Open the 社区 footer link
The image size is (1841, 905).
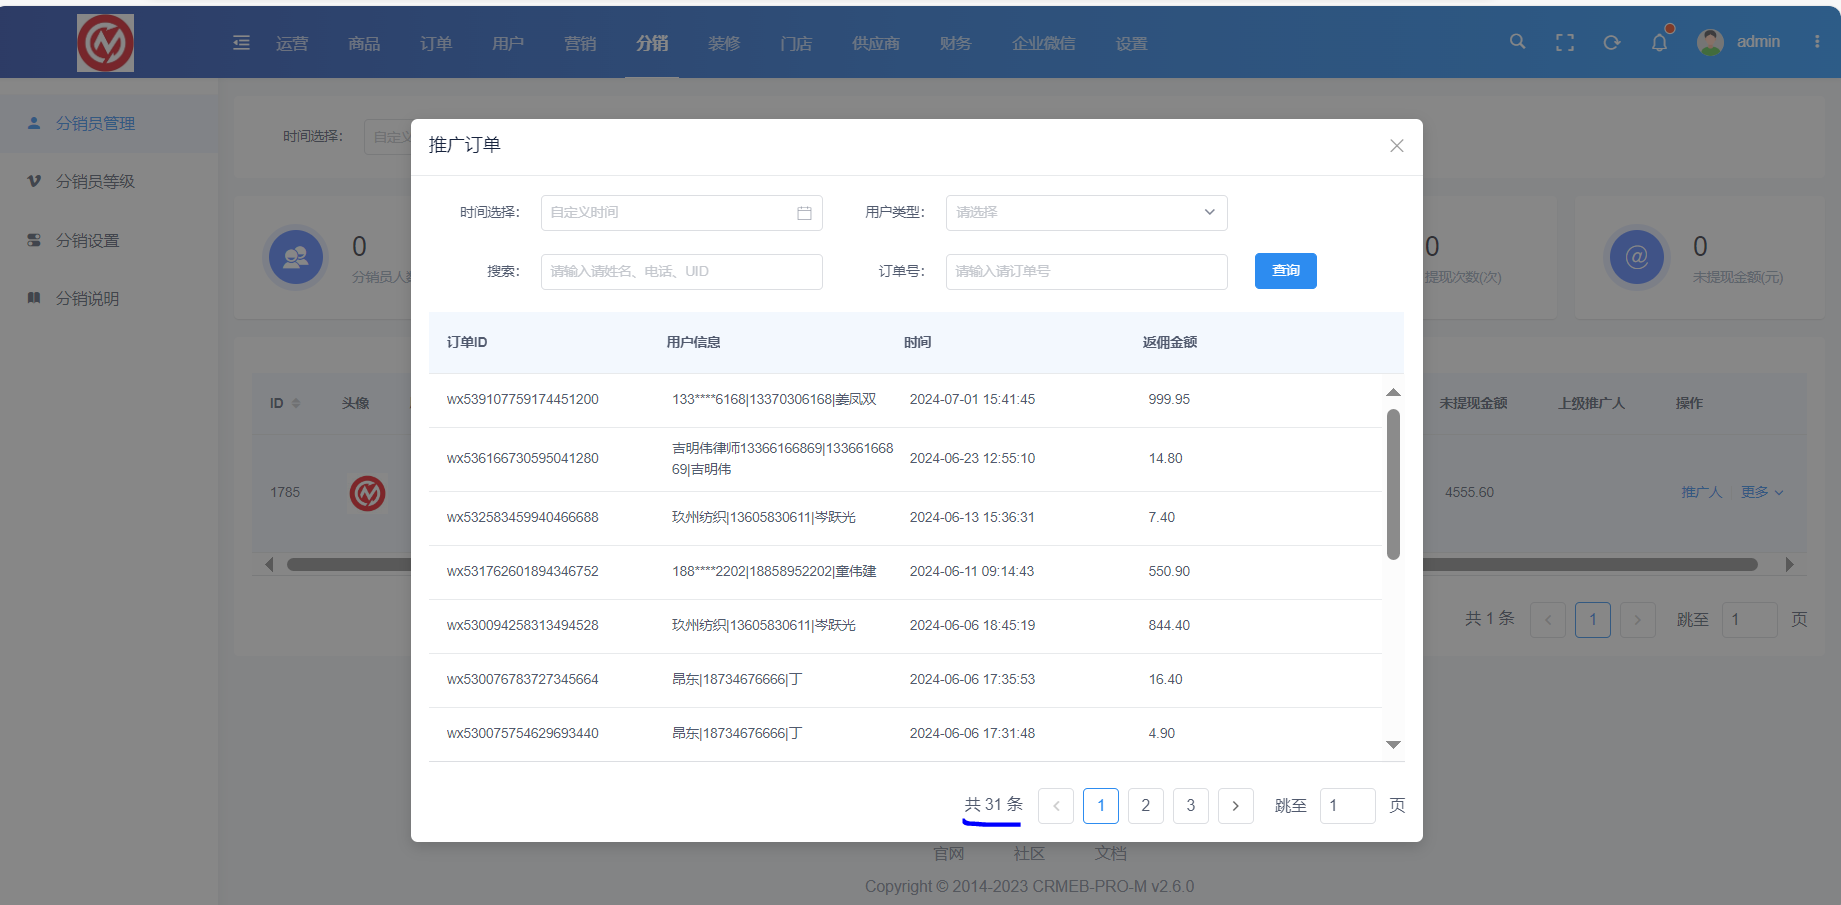coord(1029,853)
